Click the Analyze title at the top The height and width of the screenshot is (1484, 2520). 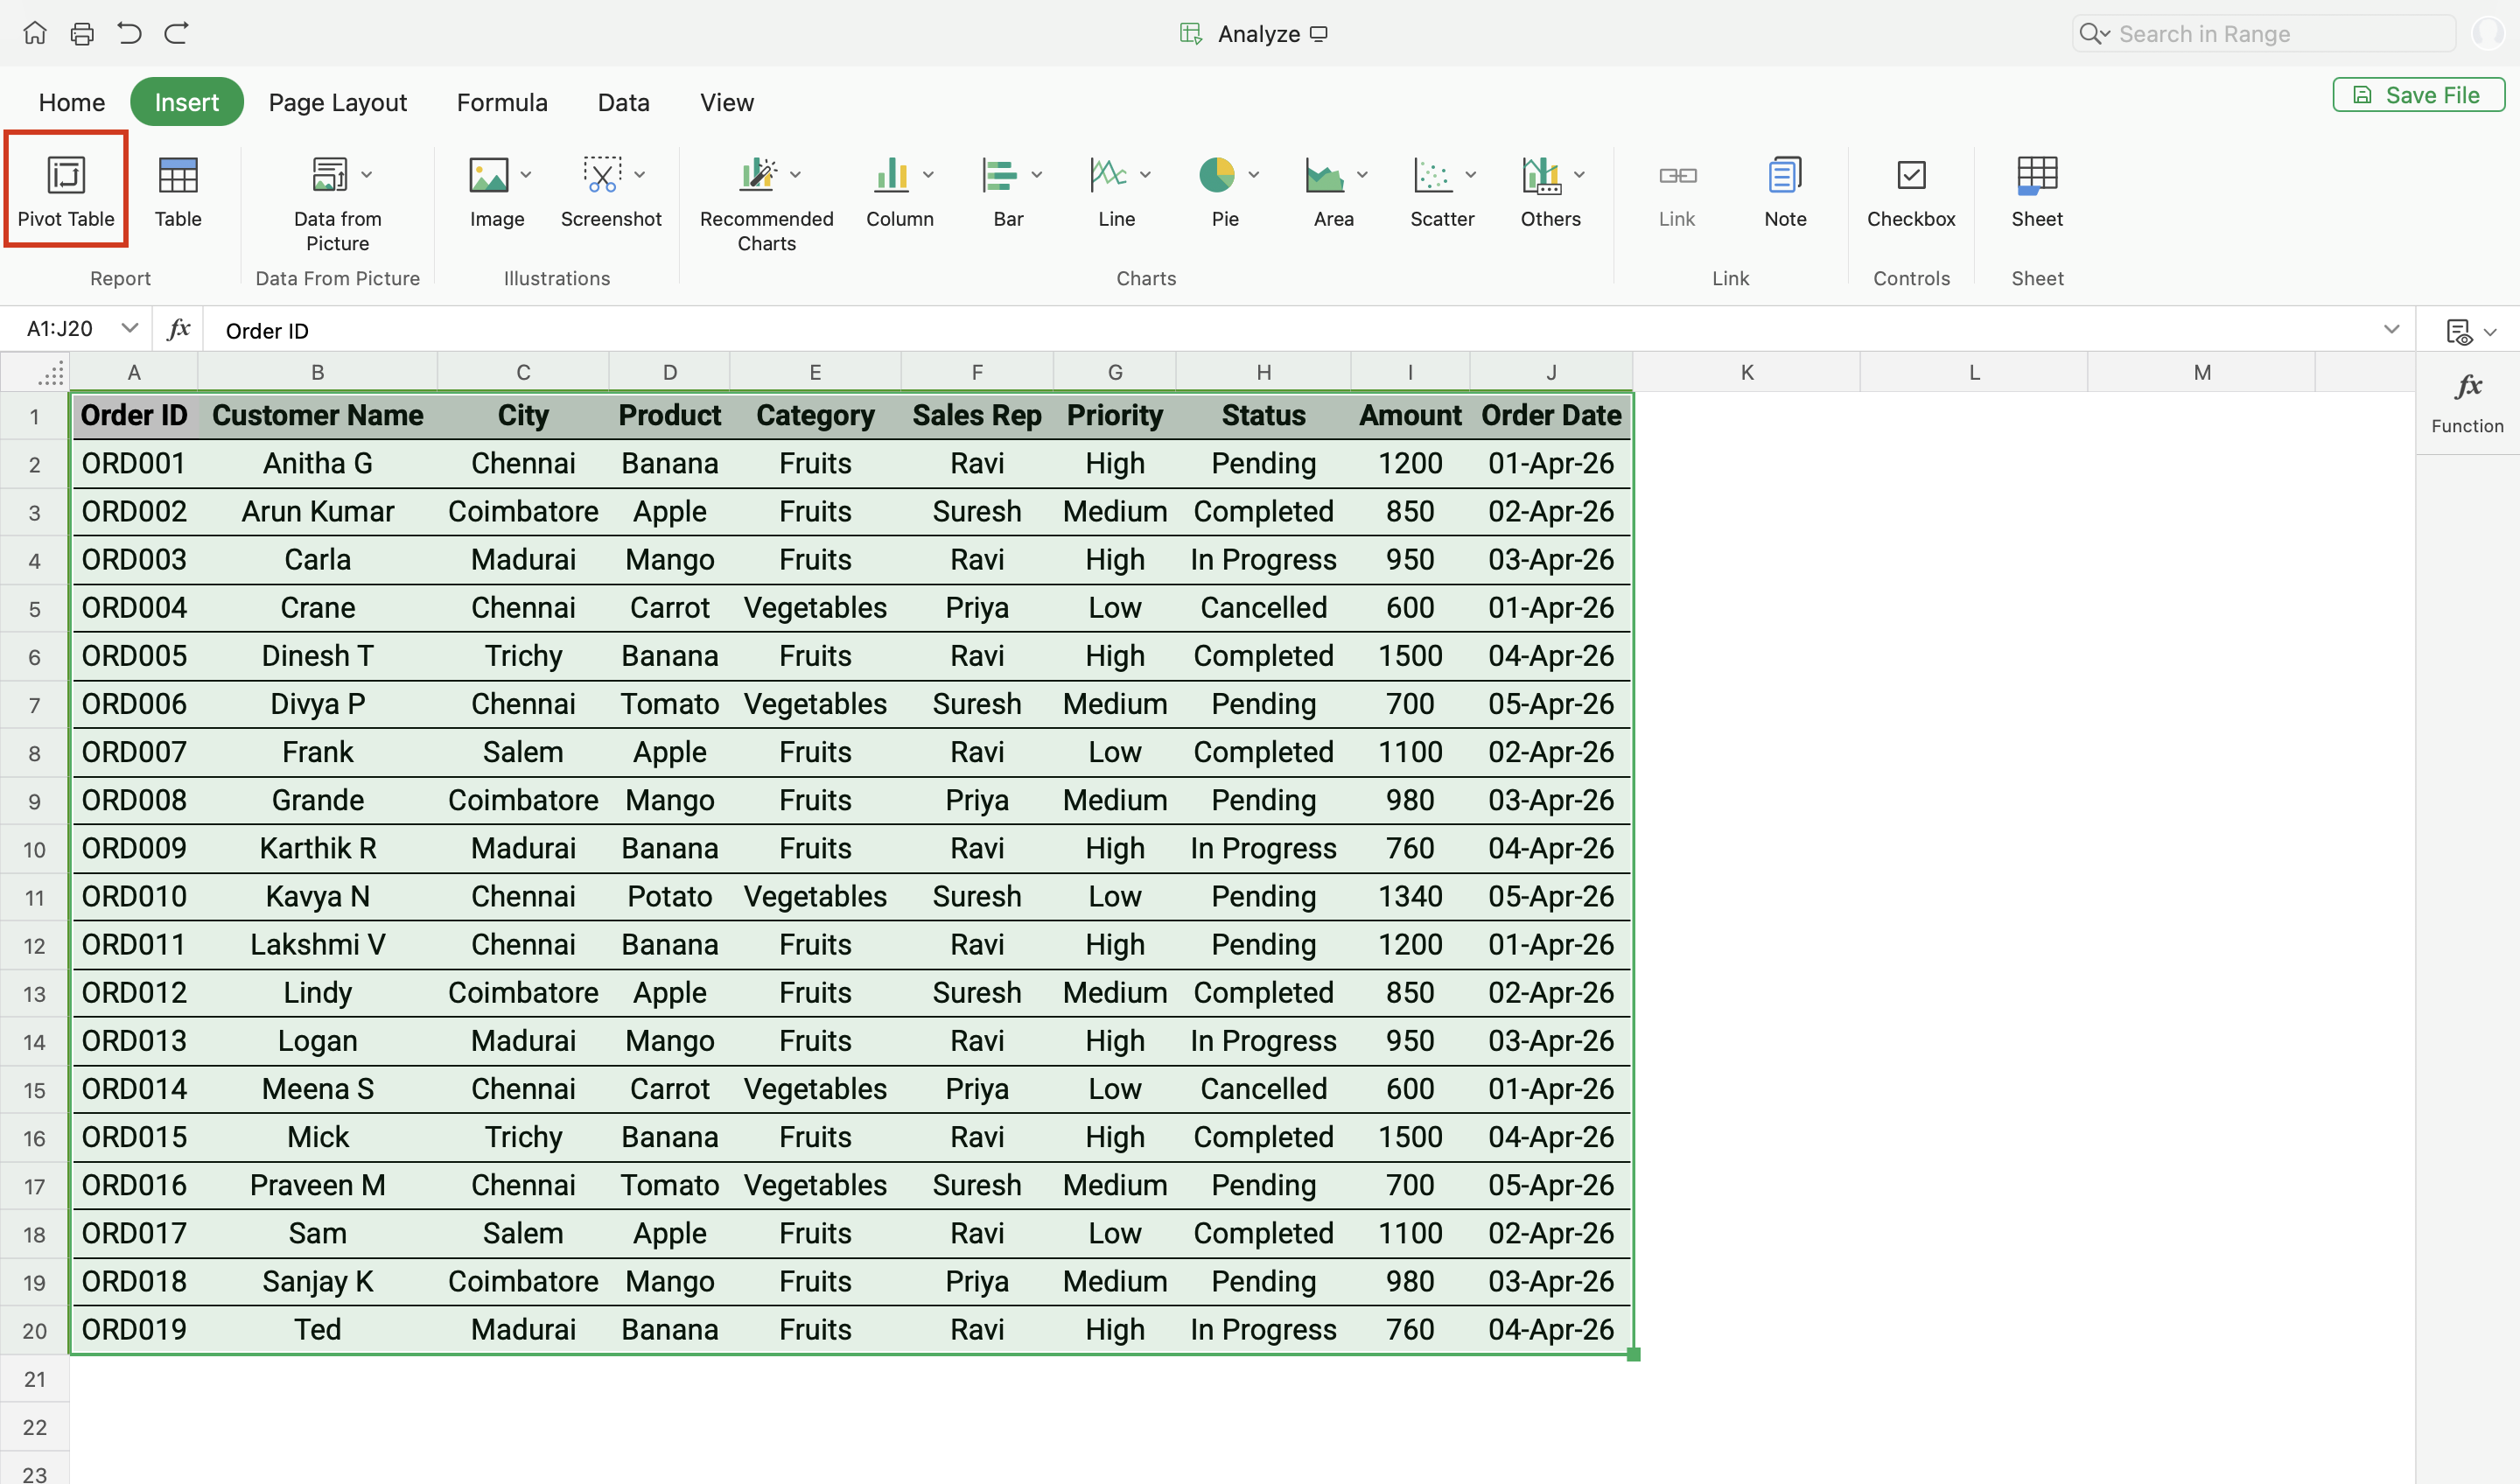pos(1258,34)
